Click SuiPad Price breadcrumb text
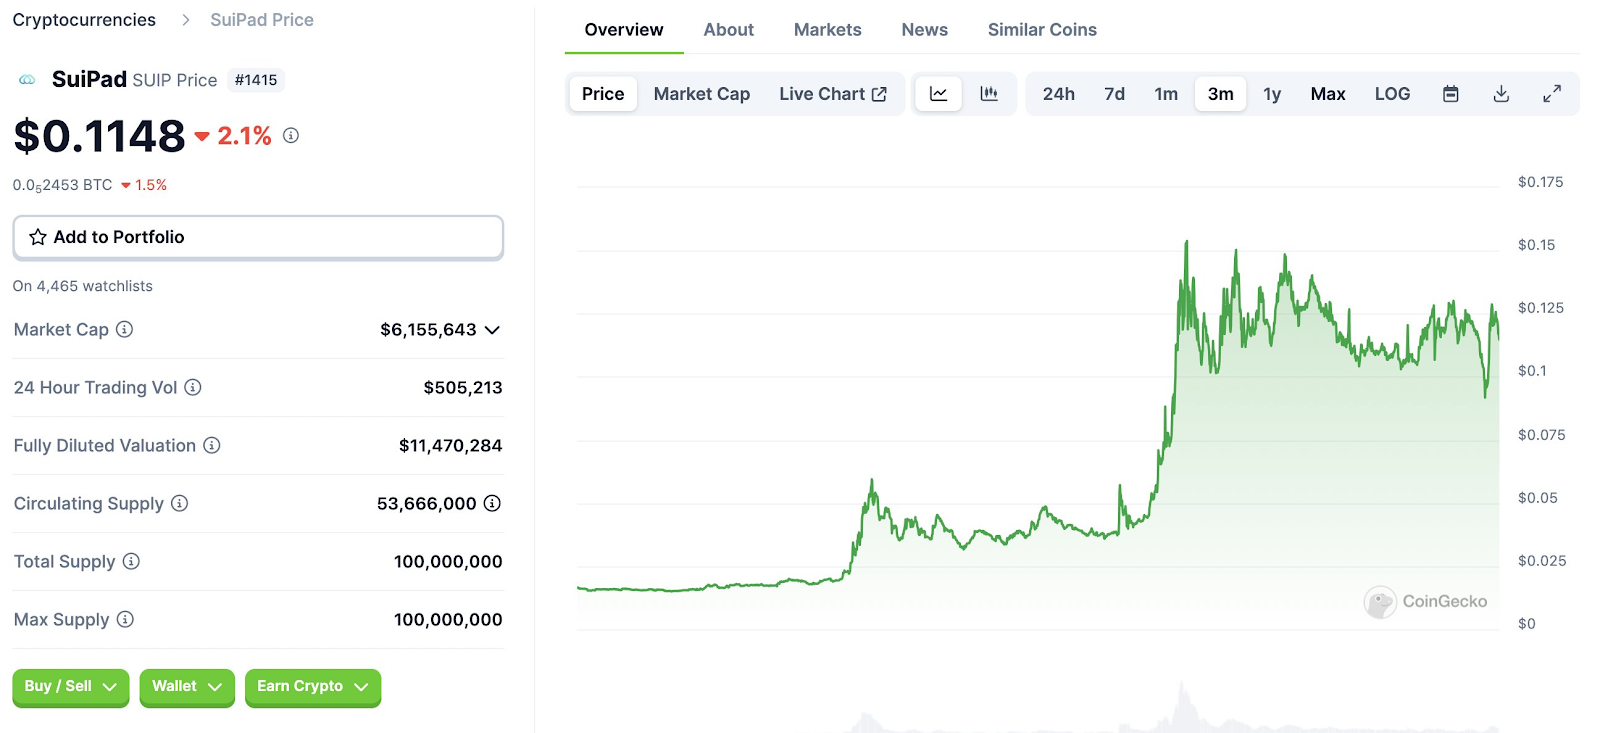Screen dimensions: 1600x733 pyautogui.click(x=262, y=20)
